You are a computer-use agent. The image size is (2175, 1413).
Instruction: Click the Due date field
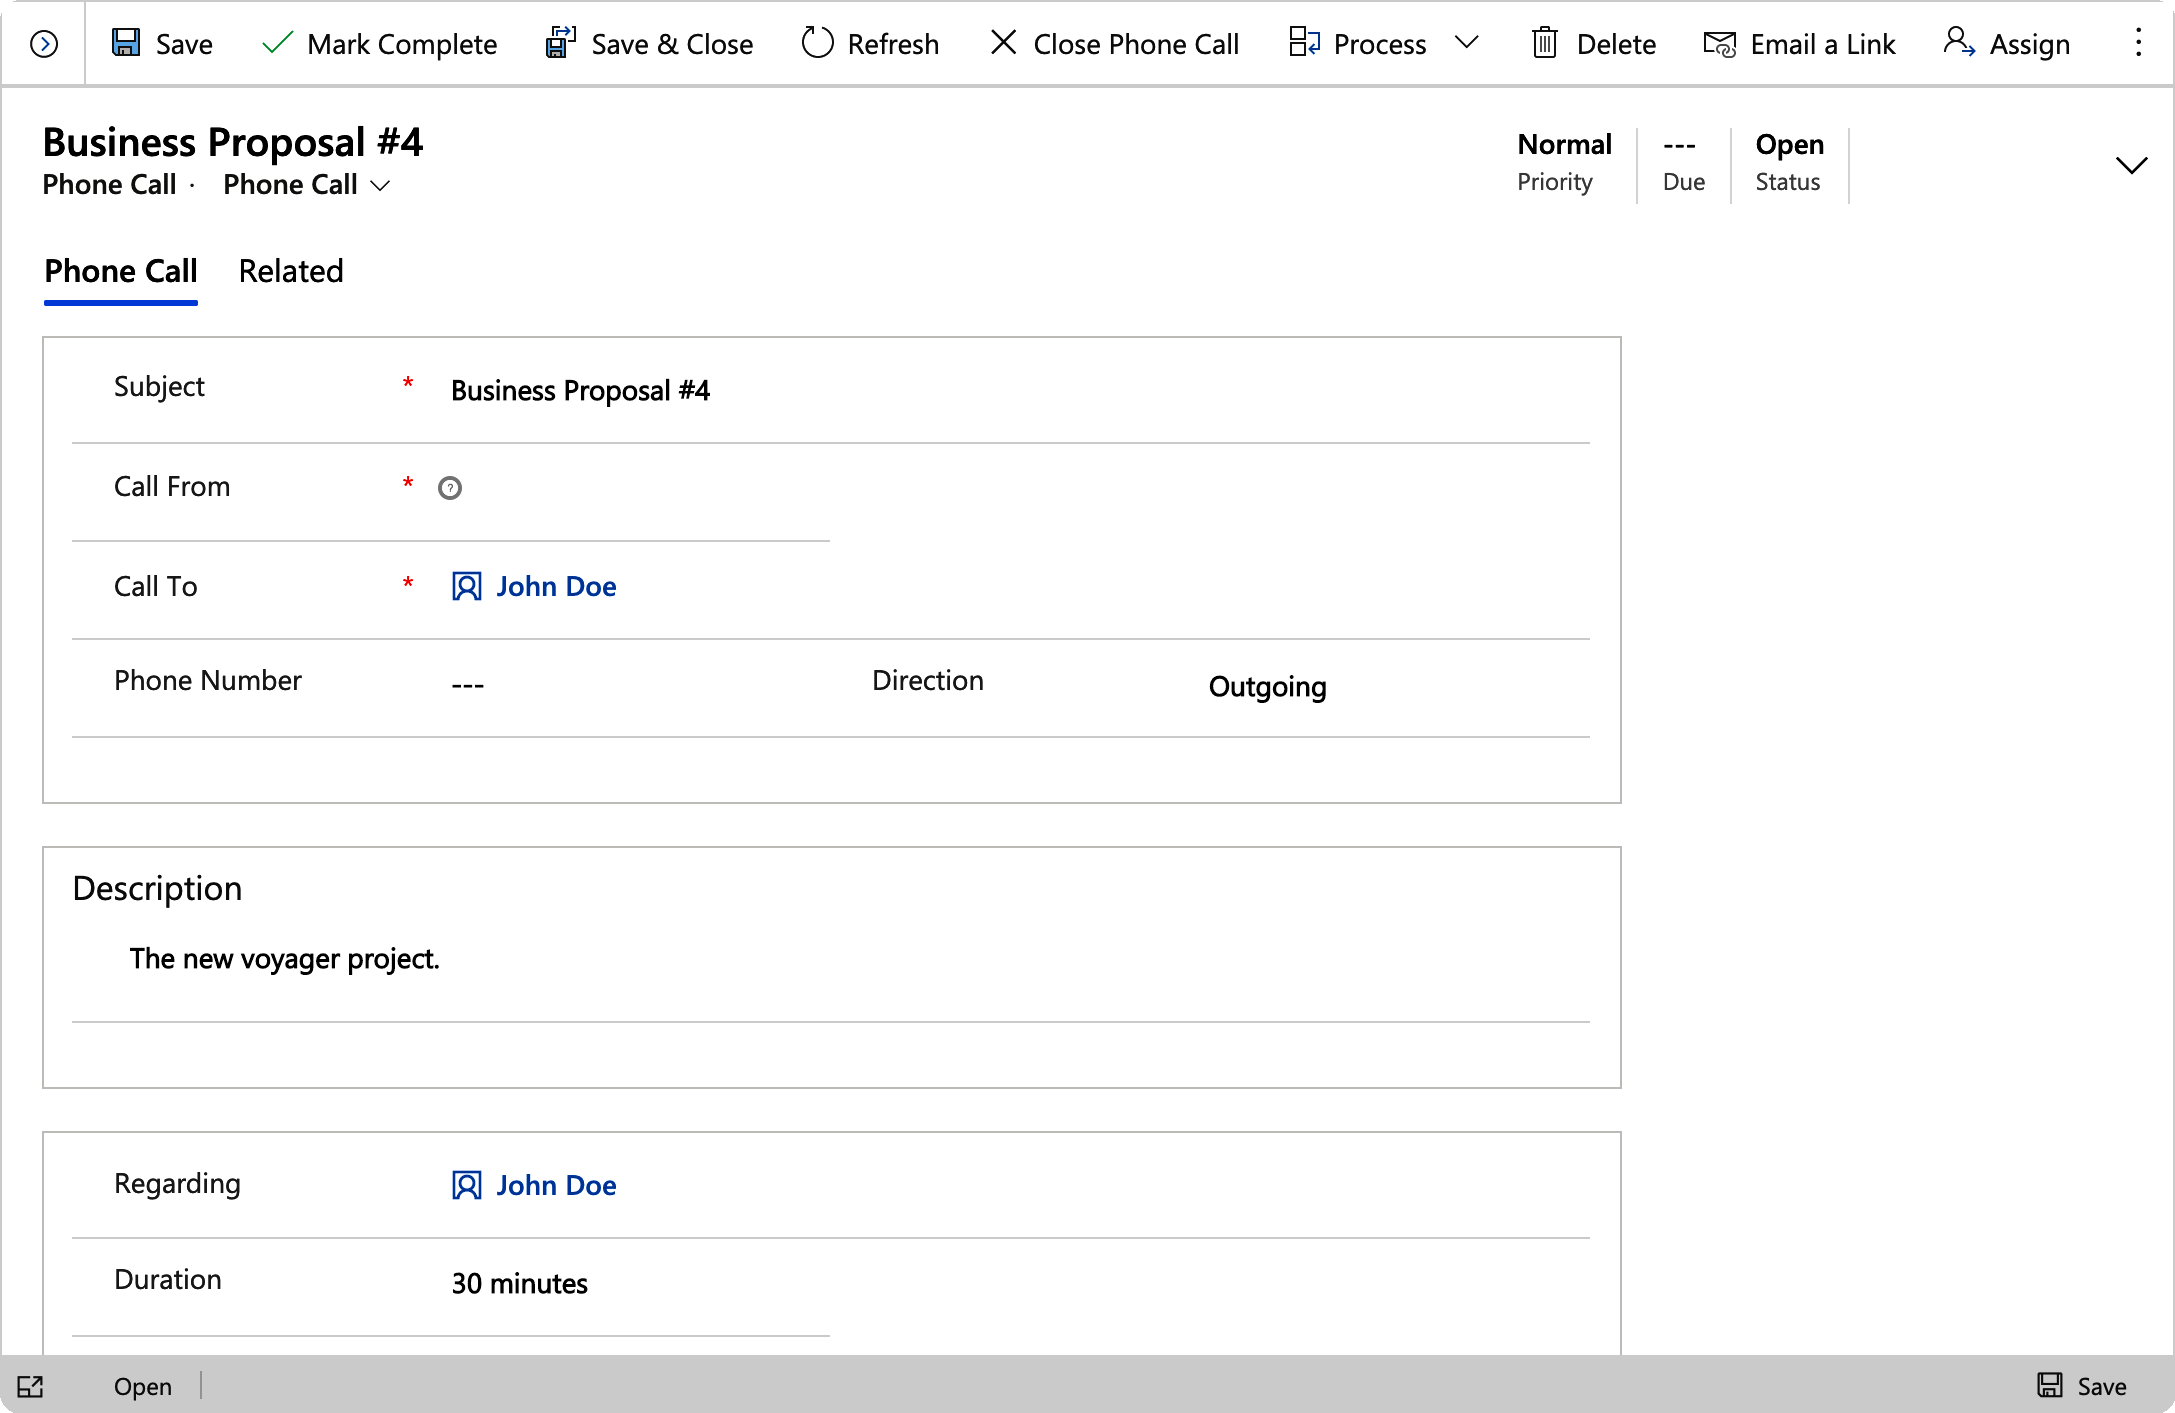(1677, 144)
